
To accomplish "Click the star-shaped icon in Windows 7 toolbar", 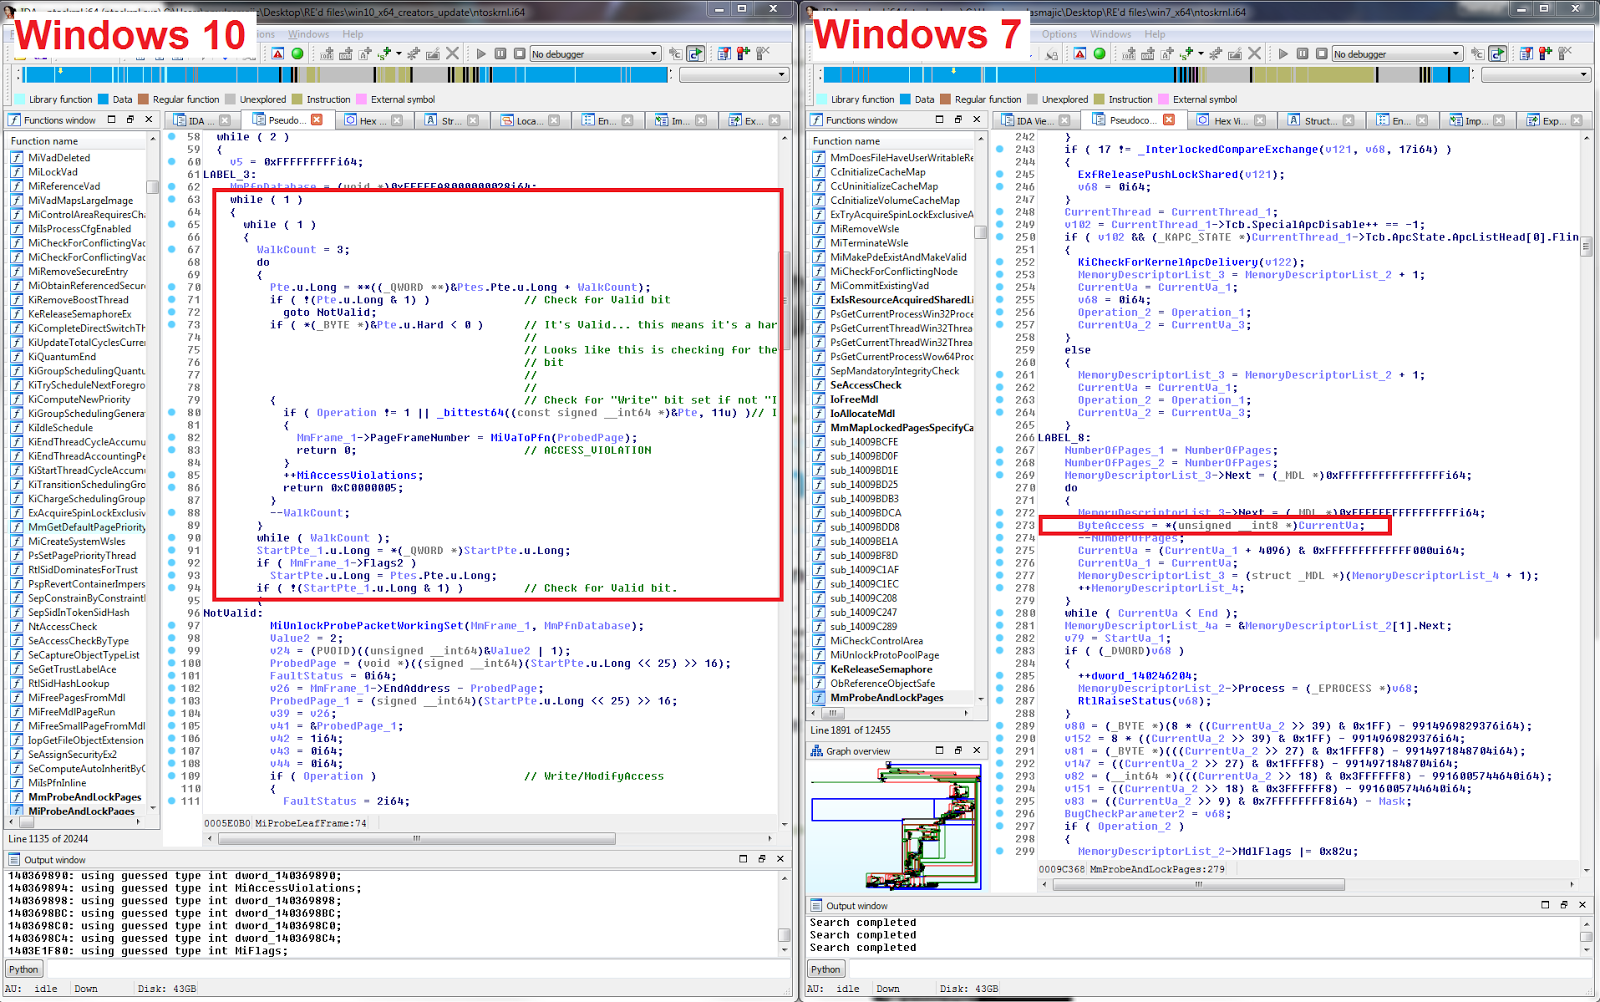I will (1217, 53).
